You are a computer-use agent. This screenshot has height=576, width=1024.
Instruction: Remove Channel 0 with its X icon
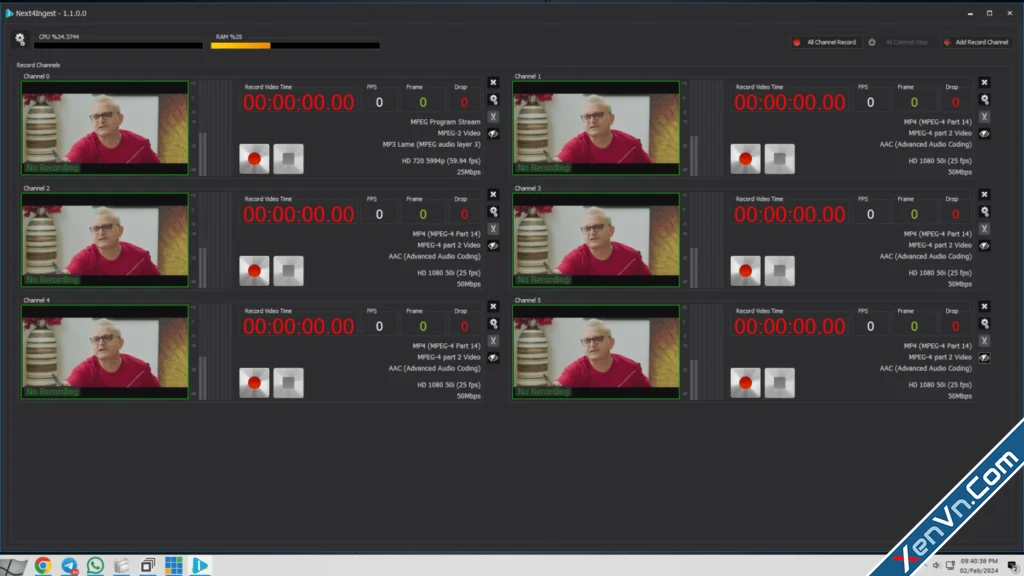click(493, 82)
